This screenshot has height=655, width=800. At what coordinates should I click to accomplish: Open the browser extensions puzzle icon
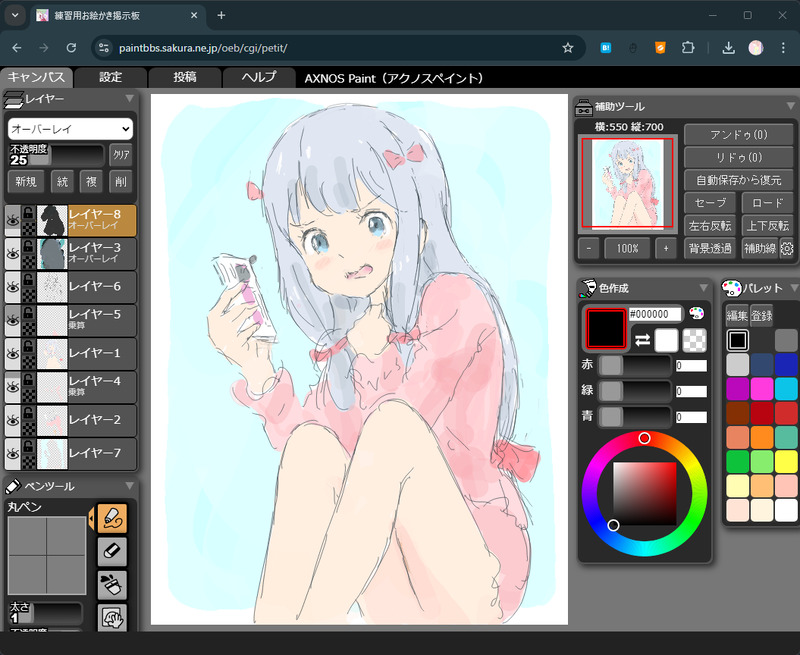pyautogui.click(x=688, y=48)
